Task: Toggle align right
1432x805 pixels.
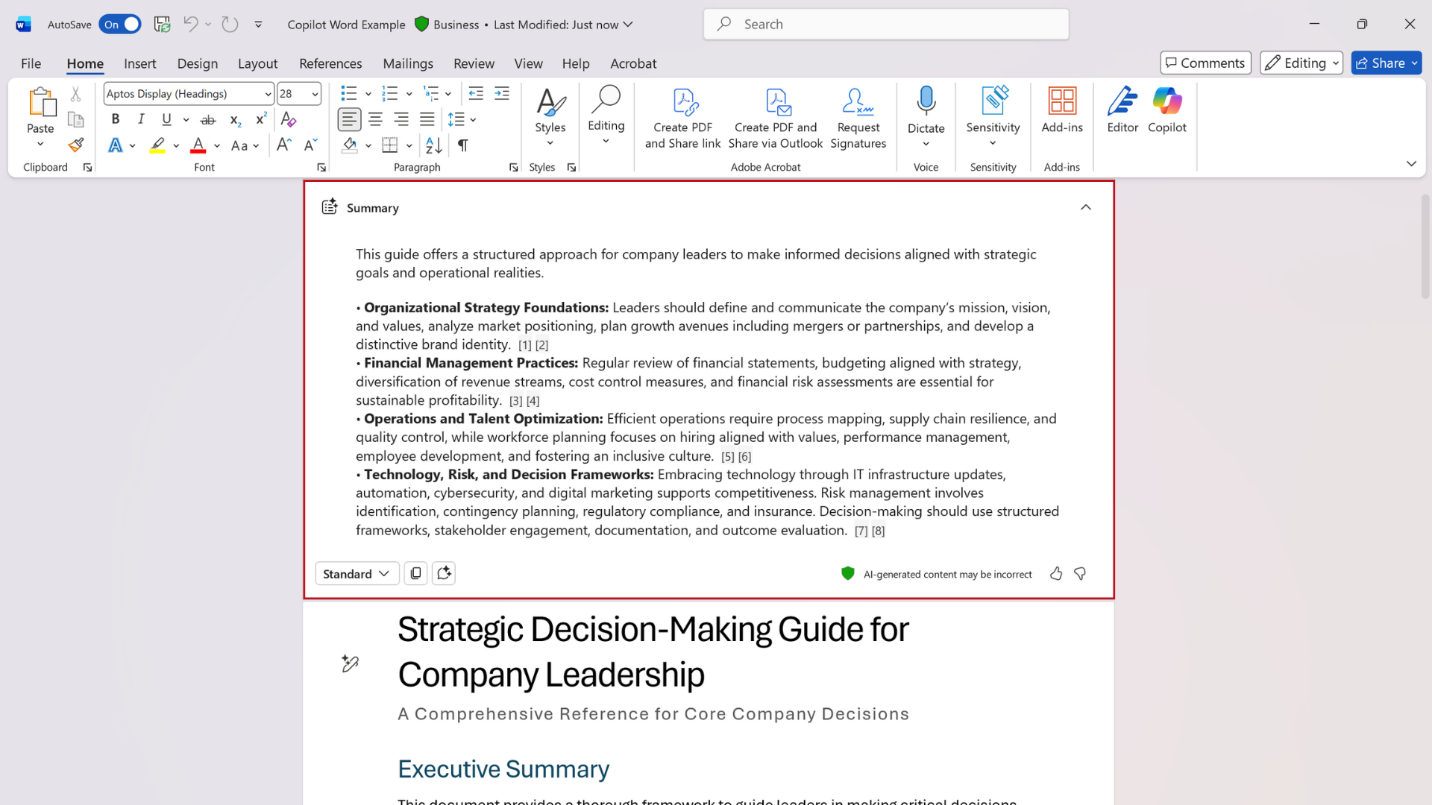Action: coord(401,119)
